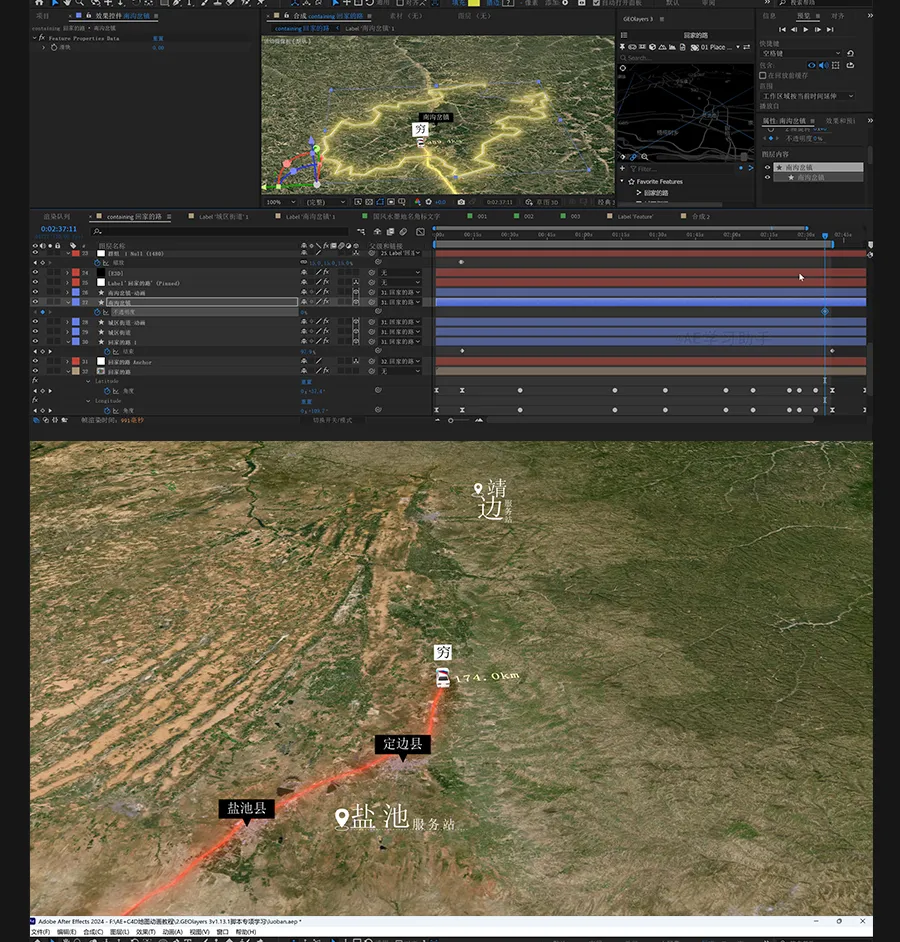Open the 渲染队列 tab
This screenshot has height=942, width=900.
(x=56, y=216)
